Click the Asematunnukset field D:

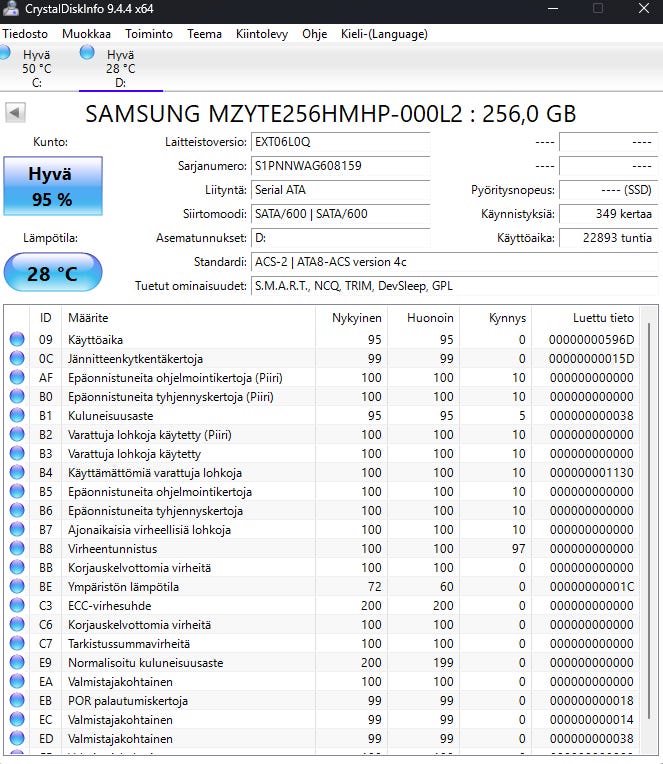341,238
